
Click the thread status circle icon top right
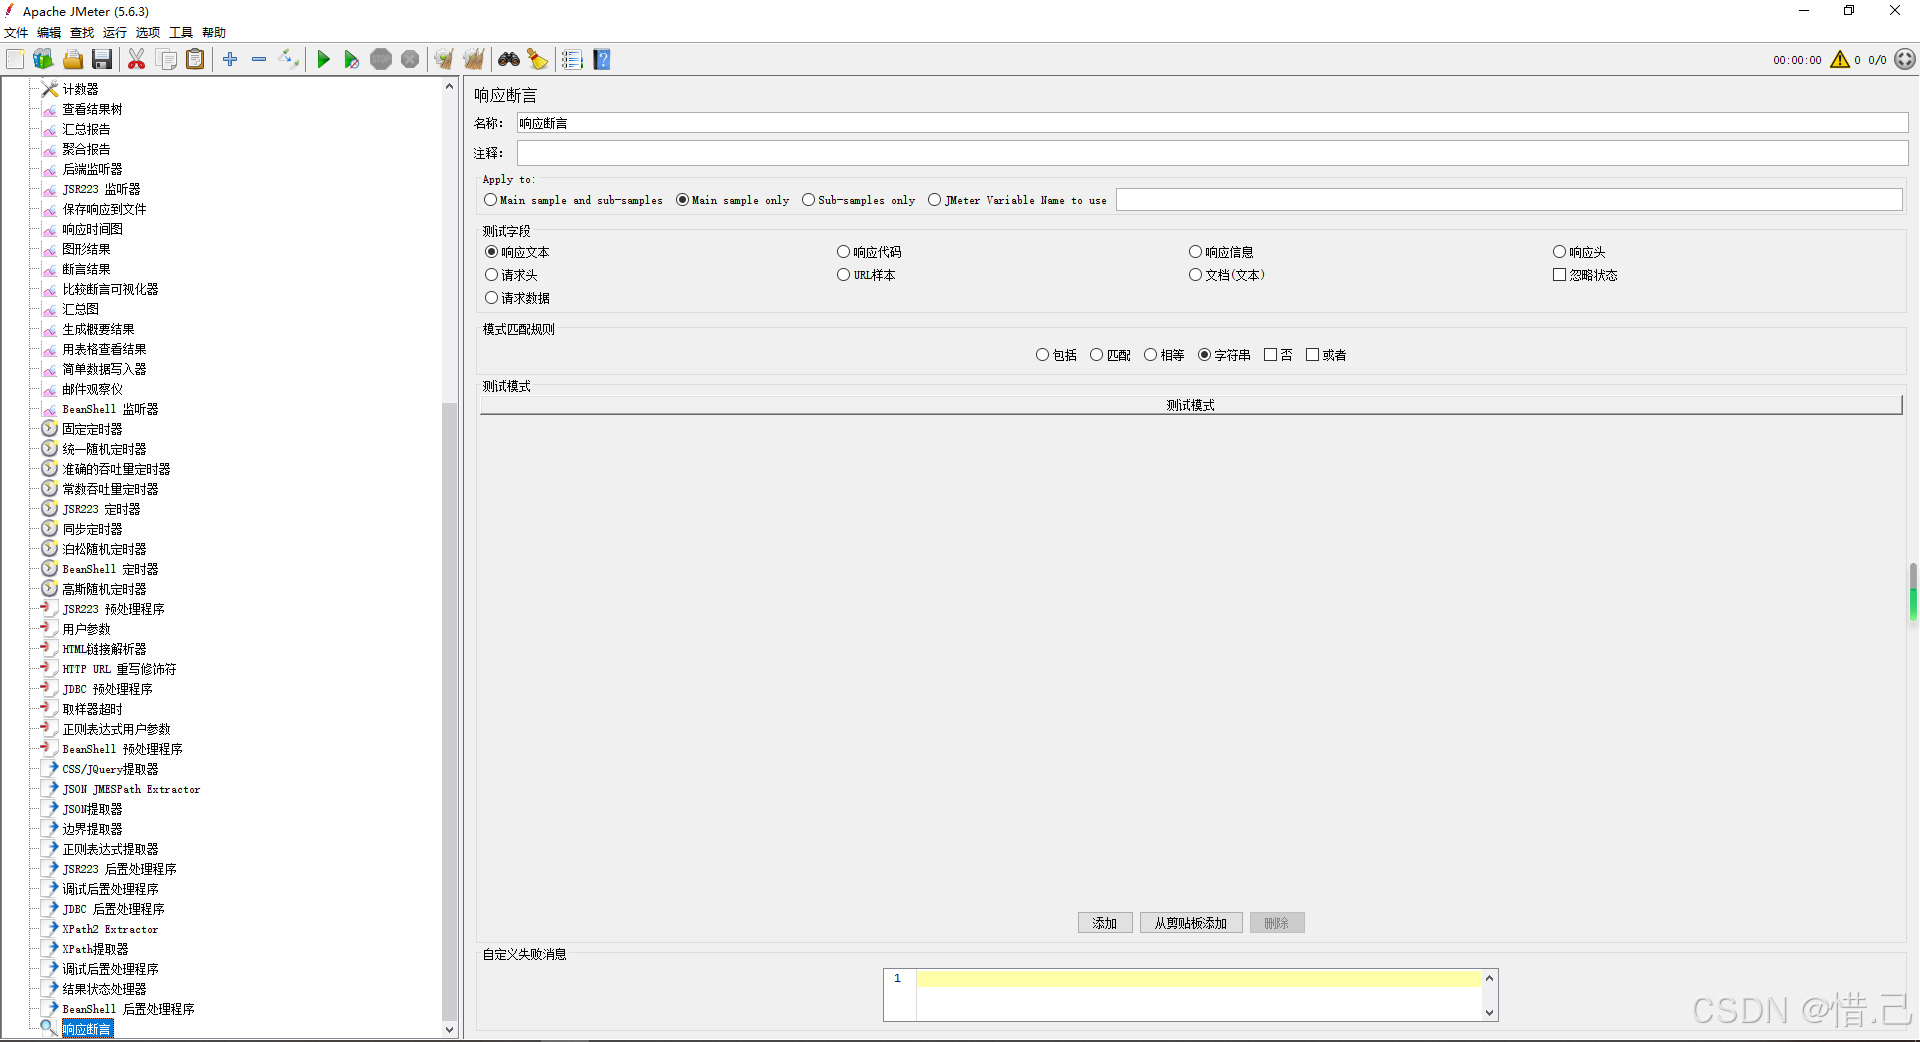1905,60
